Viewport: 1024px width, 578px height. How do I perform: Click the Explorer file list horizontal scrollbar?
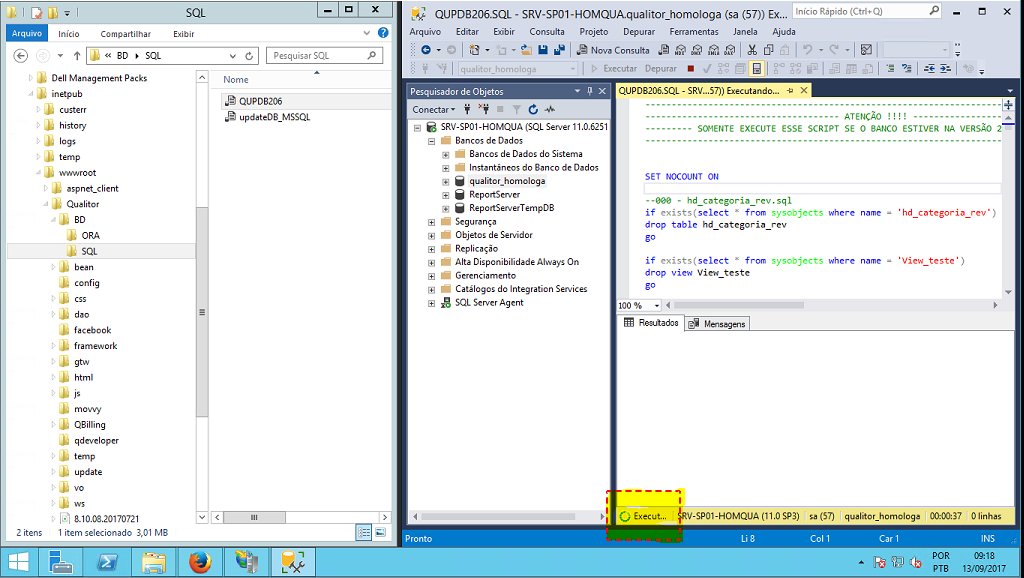254,517
